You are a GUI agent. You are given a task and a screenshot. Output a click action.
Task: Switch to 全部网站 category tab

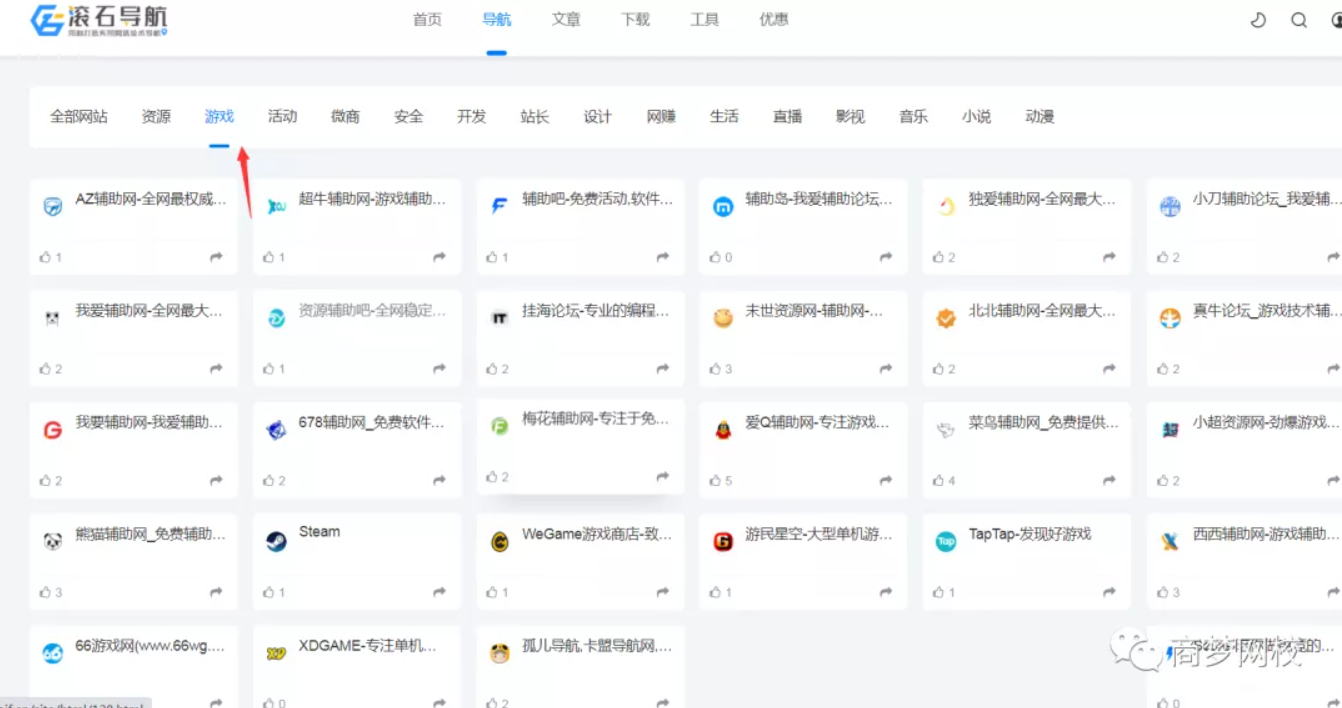(x=79, y=117)
